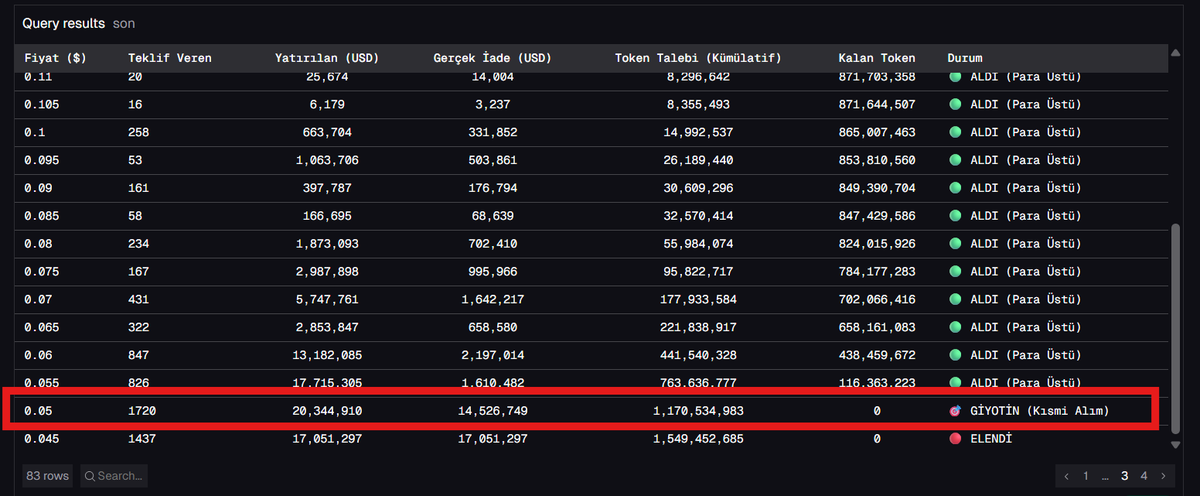Click the 83 rows indicator
The height and width of the screenshot is (496, 1200).
pyautogui.click(x=49, y=476)
